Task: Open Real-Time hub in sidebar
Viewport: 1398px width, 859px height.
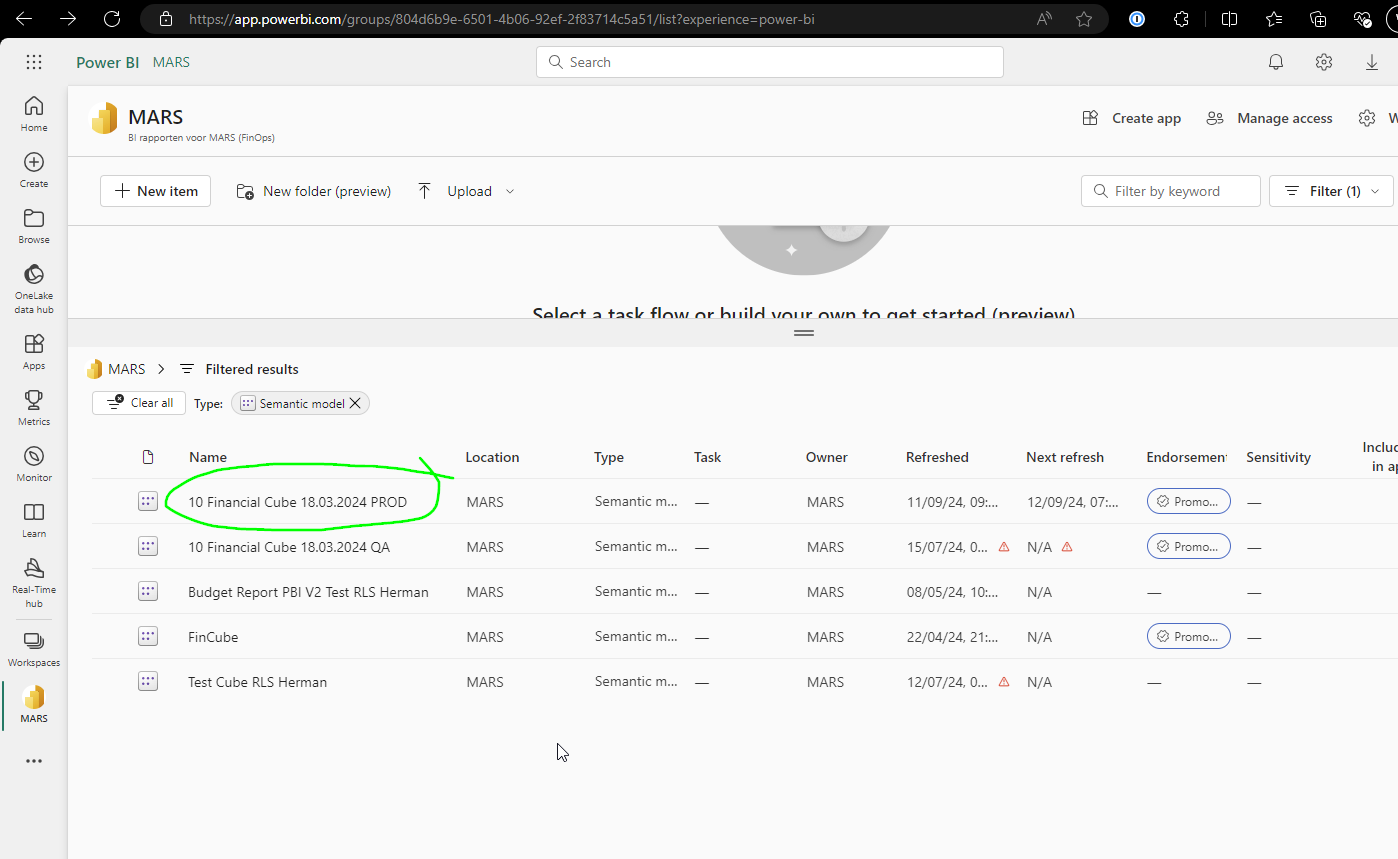Action: [x=34, y=582]
